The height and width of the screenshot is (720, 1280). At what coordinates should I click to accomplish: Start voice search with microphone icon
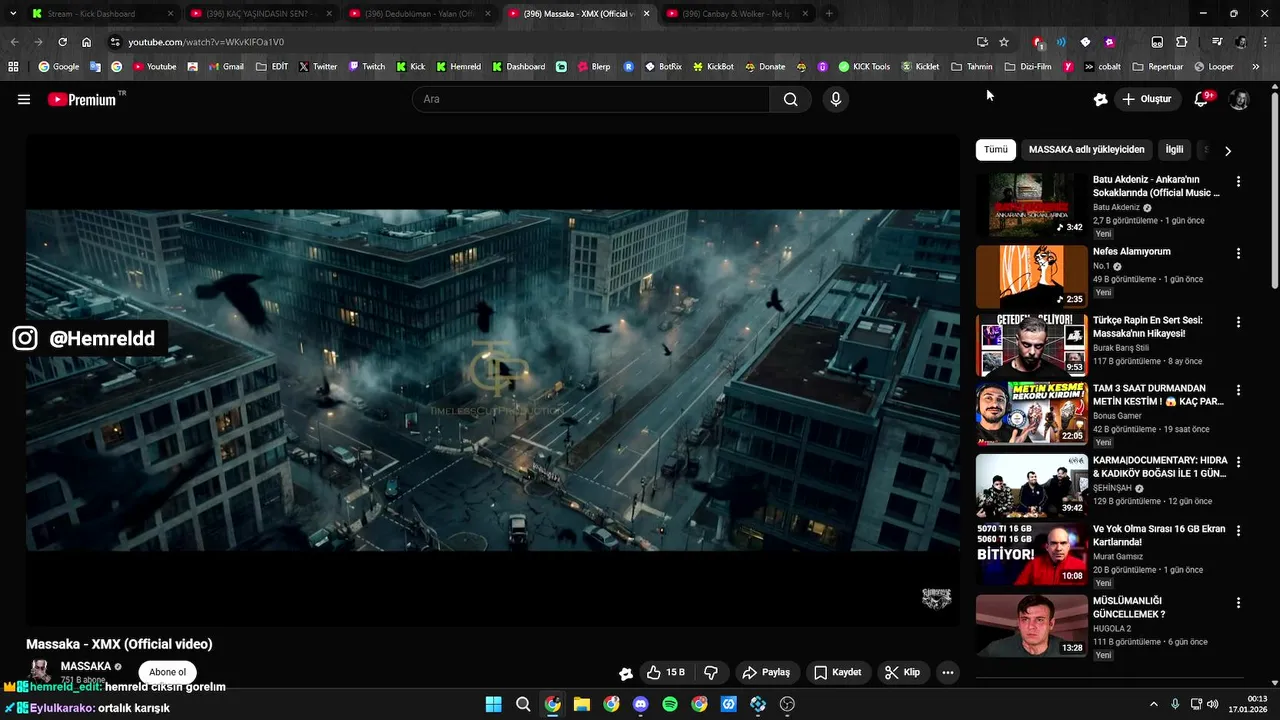[x=836, y=99]
